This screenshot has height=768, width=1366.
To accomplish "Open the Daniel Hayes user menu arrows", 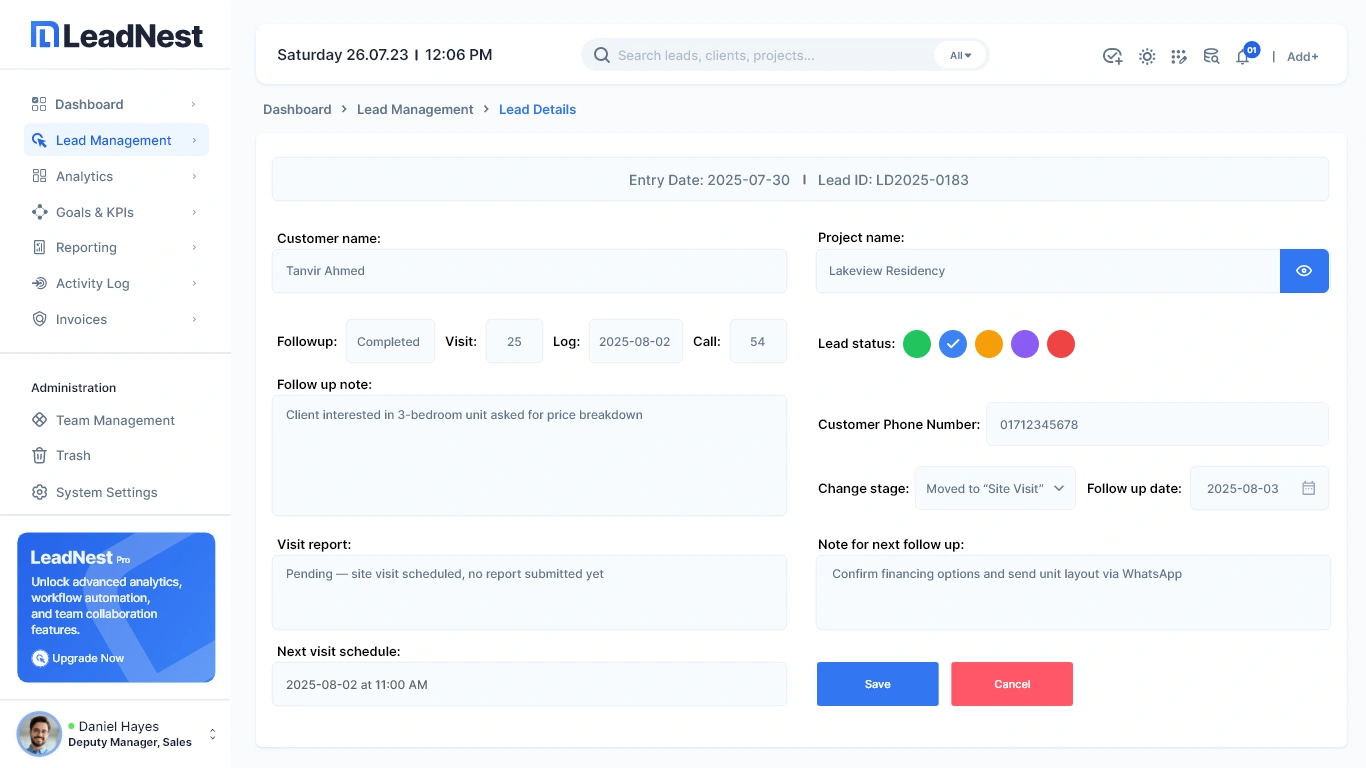I will pyautogui.click(x=212, y=735).
